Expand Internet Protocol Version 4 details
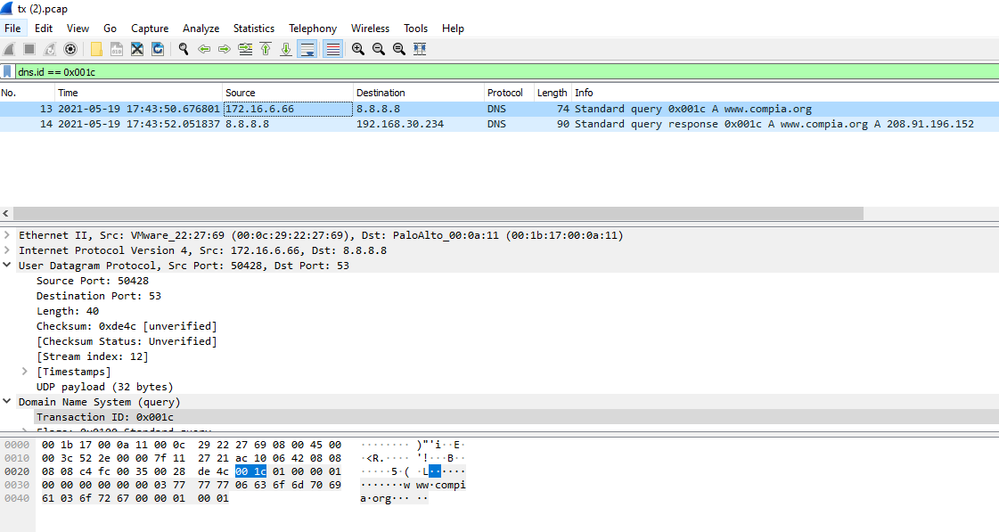This screenshot has height=532, width=999. point(7,250)
